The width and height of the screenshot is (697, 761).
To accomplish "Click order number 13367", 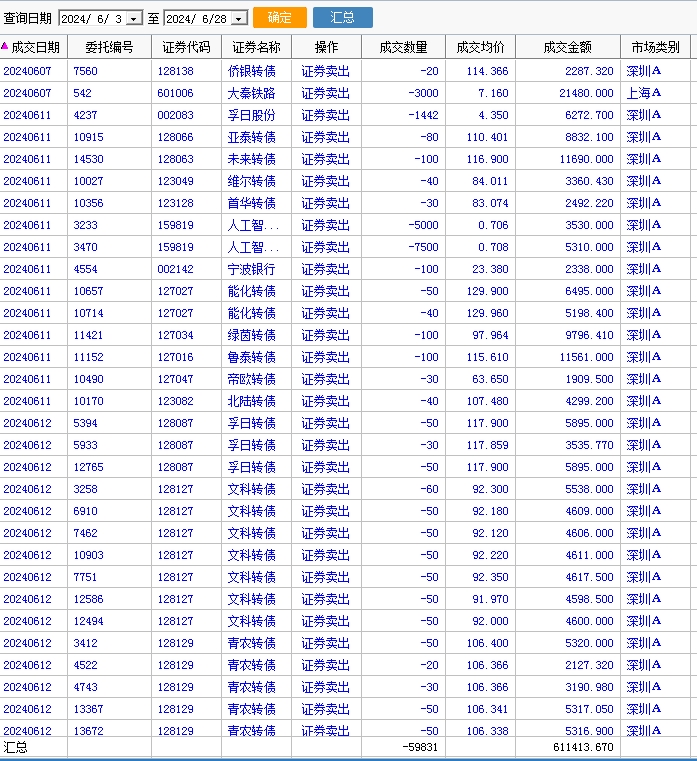I will 88,709.
